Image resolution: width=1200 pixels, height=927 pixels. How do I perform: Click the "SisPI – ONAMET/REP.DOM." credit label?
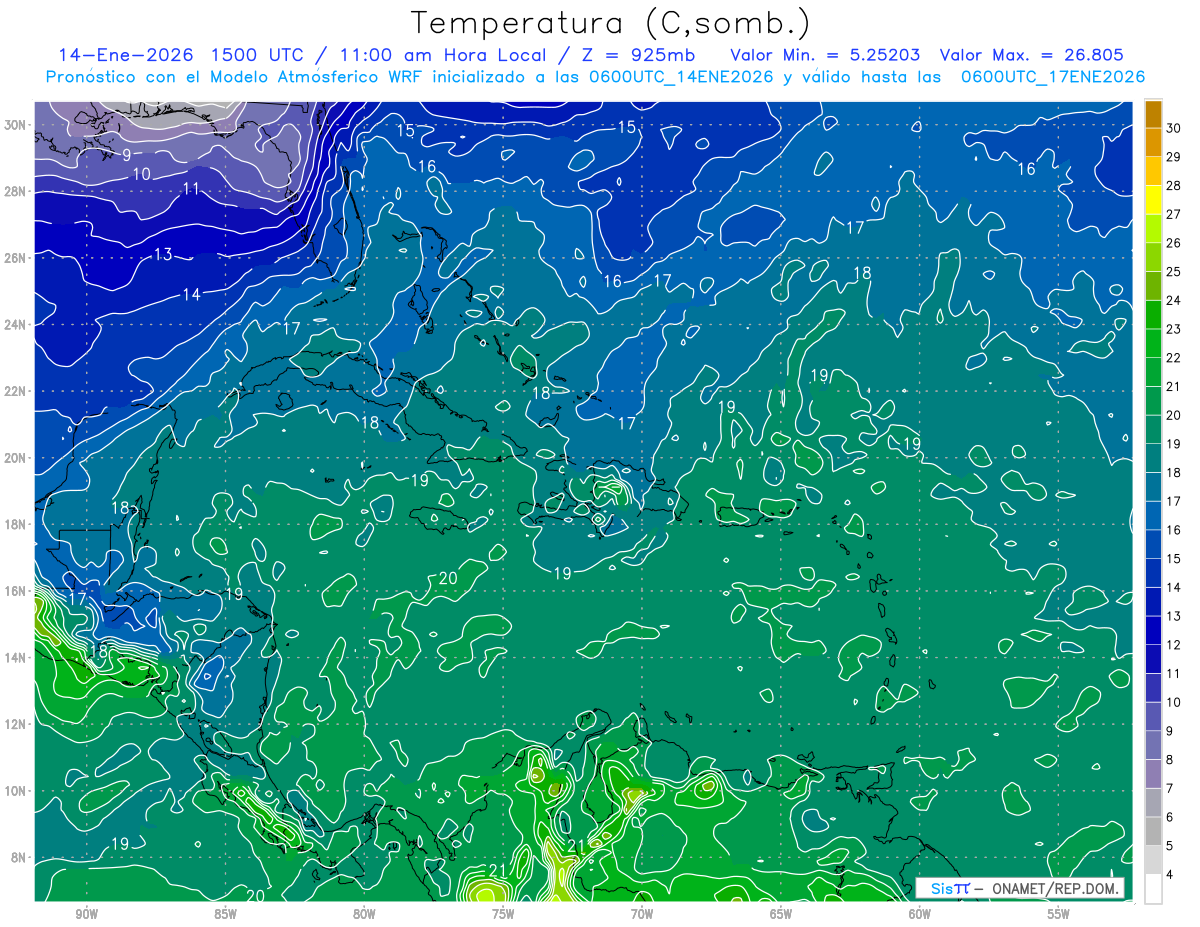[x=1020, y=888]
